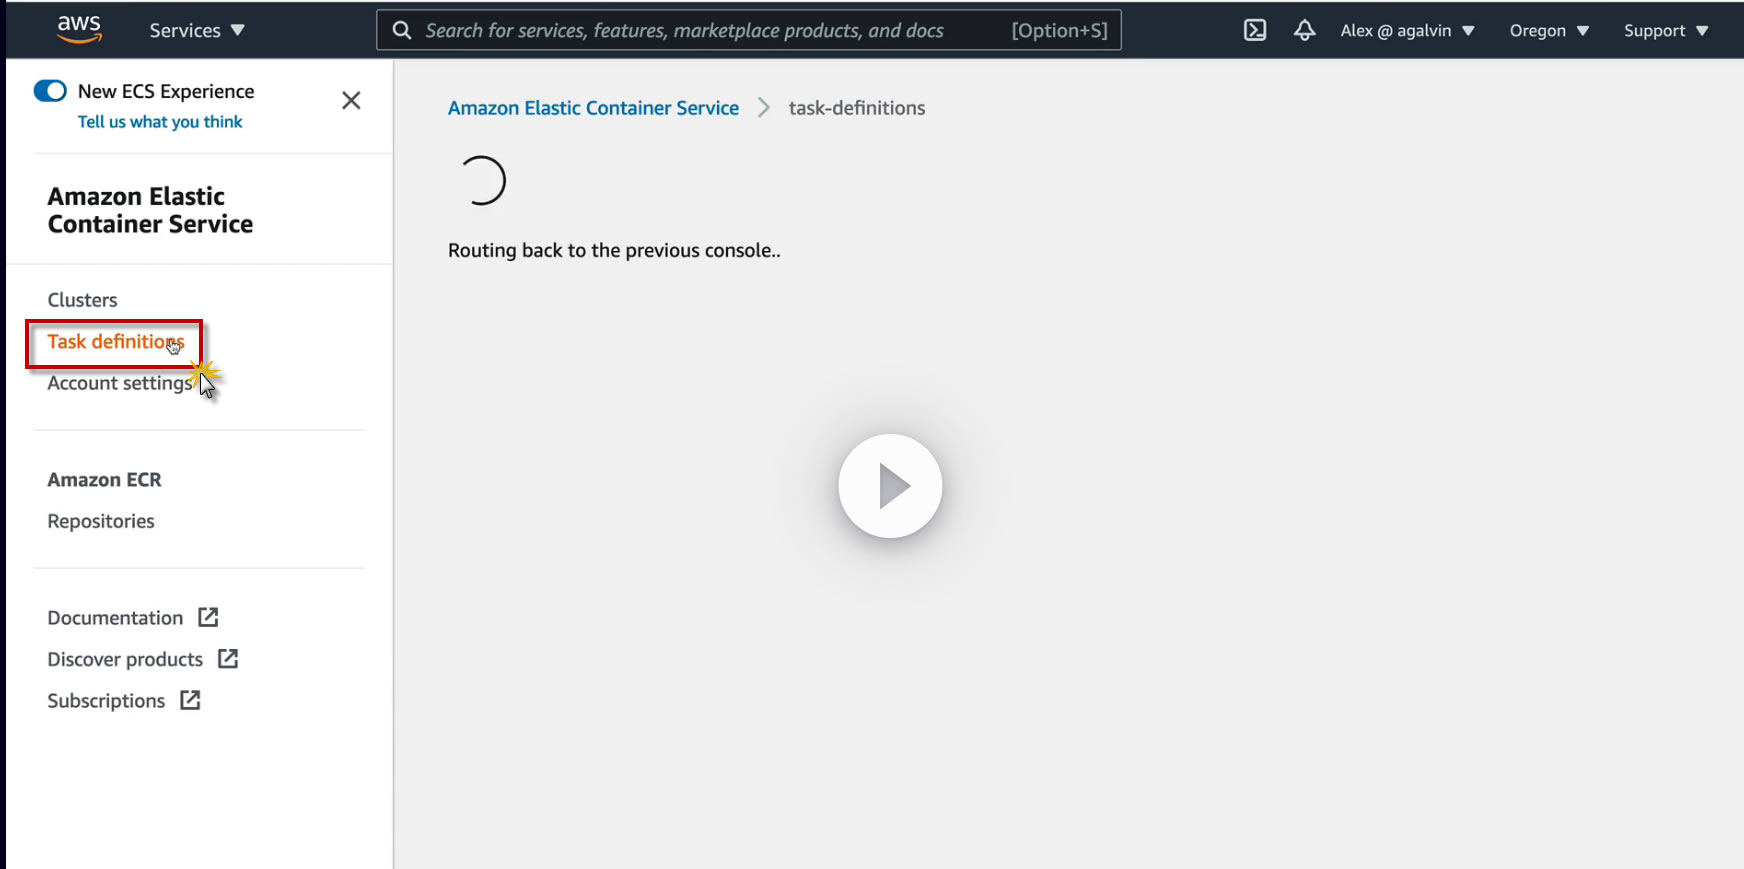Image resolution: width=1744 pixels, height=869 pixels.
Task: Open the Oregon region selector
Action: 1549,30
